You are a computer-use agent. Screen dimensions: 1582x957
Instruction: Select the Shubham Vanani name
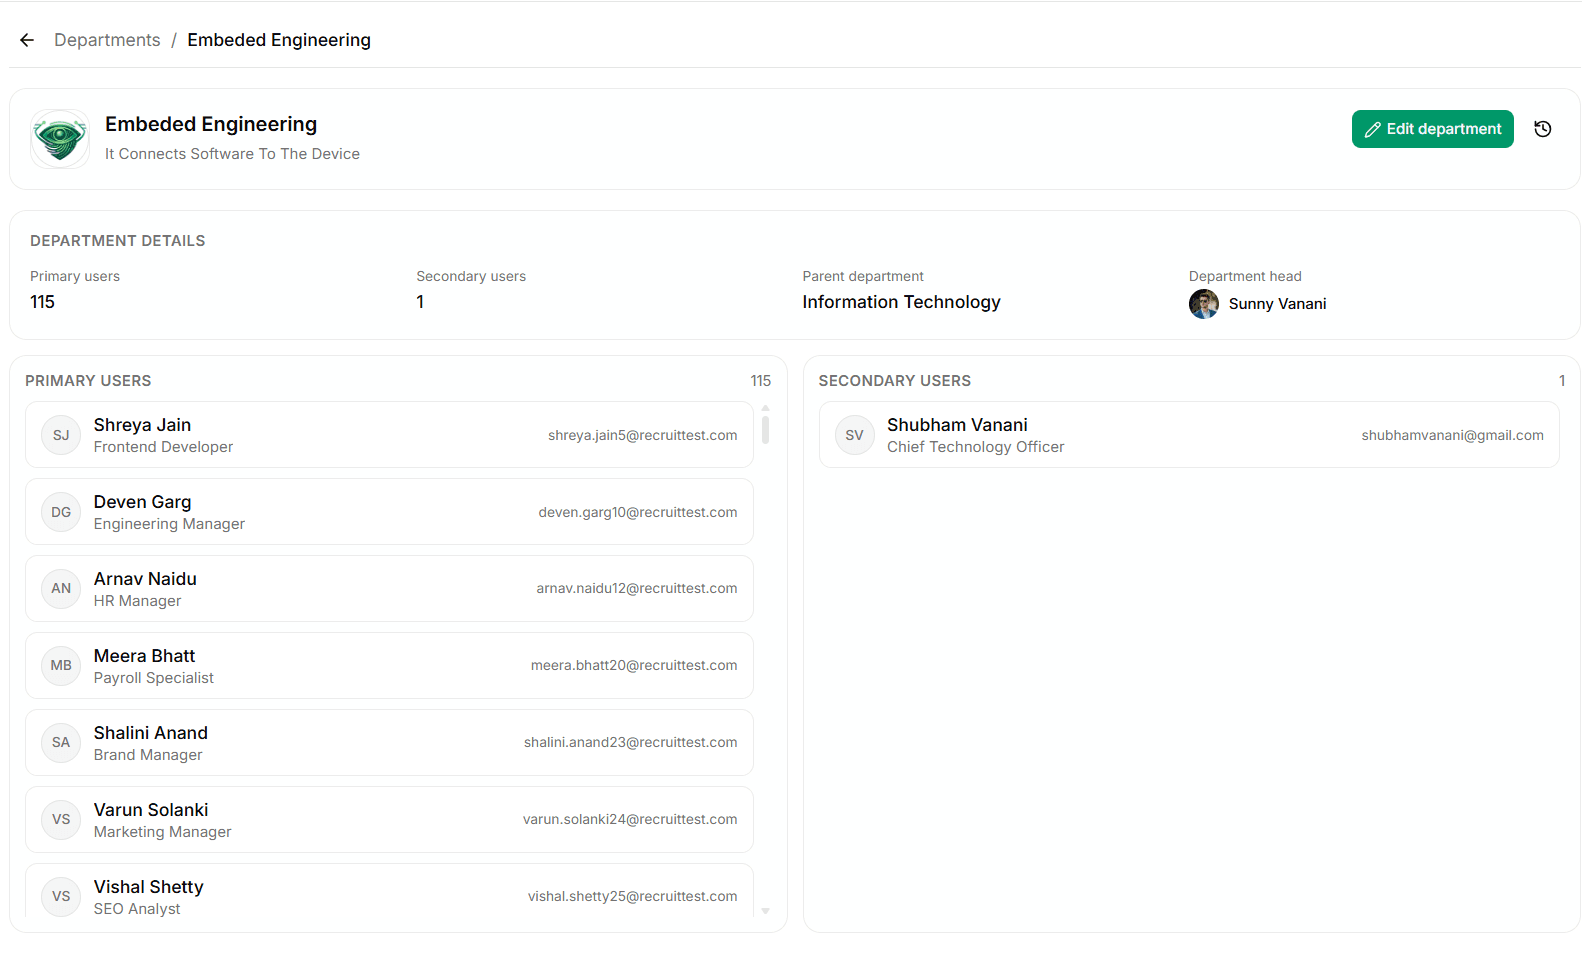coord(957,425)
